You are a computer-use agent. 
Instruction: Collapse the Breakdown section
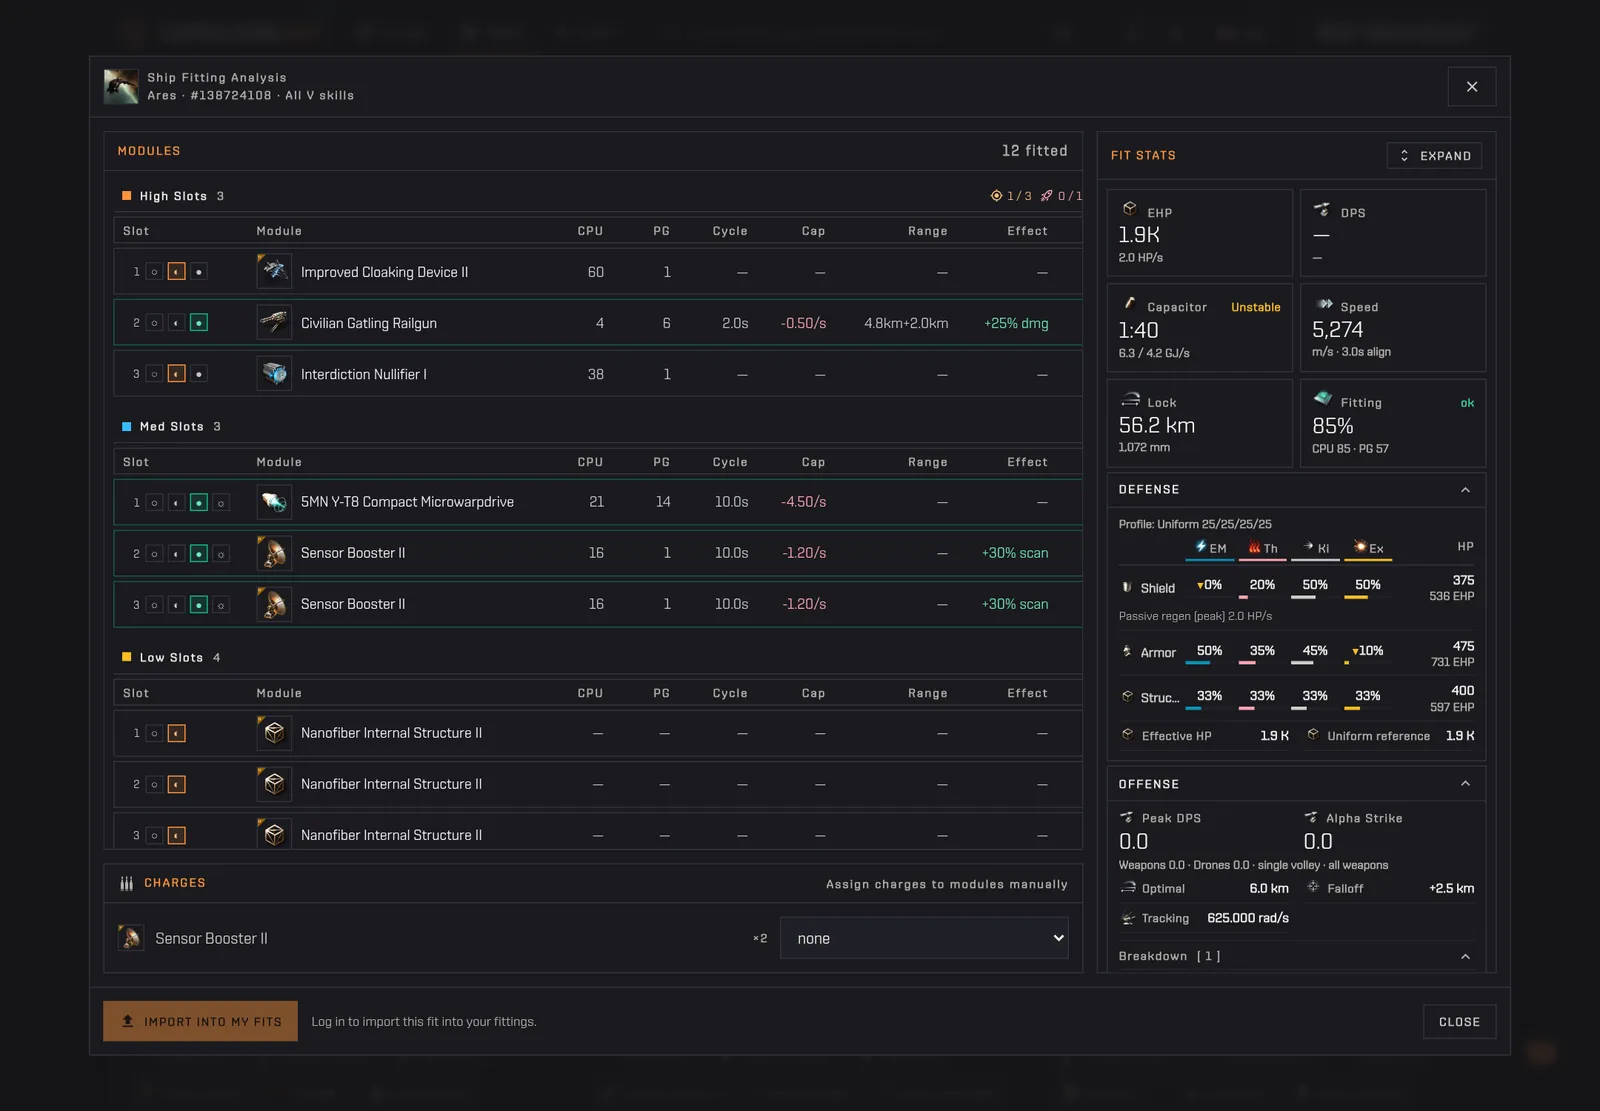(1465, 957)
